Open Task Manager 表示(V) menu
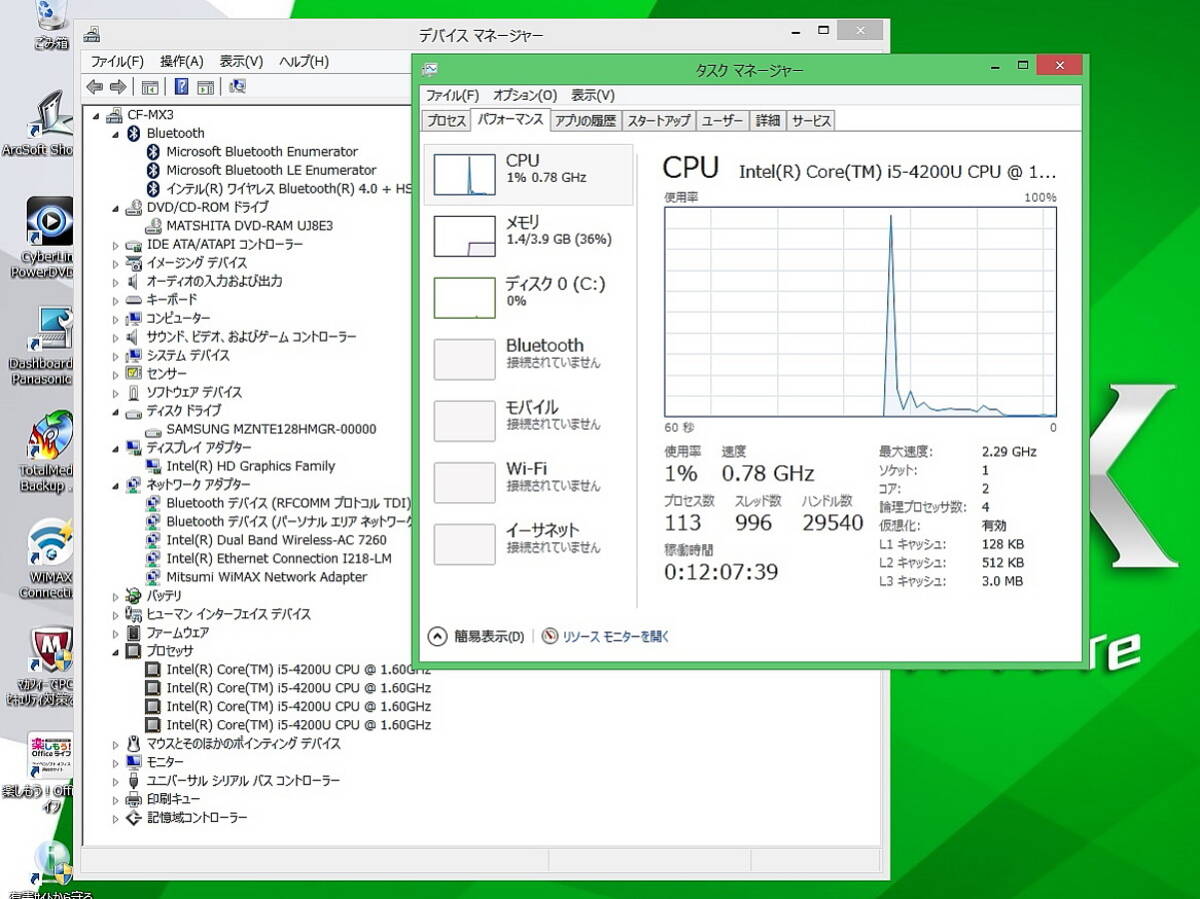1200x899 pixels. tap(593, 96)
